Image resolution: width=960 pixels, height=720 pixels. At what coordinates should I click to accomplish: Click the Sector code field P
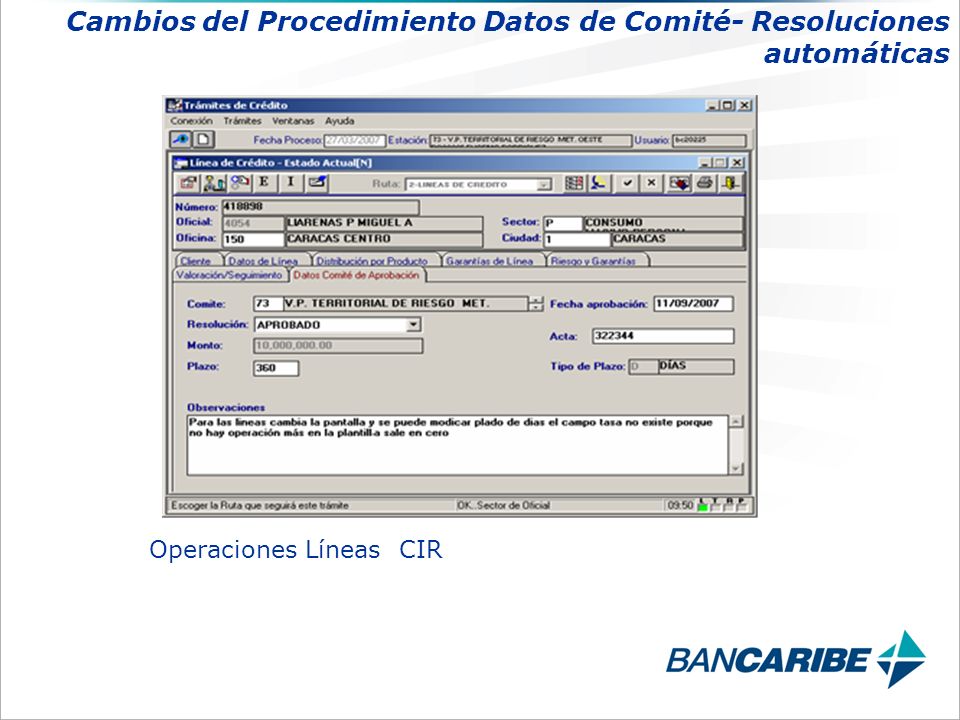click(563, 223)
